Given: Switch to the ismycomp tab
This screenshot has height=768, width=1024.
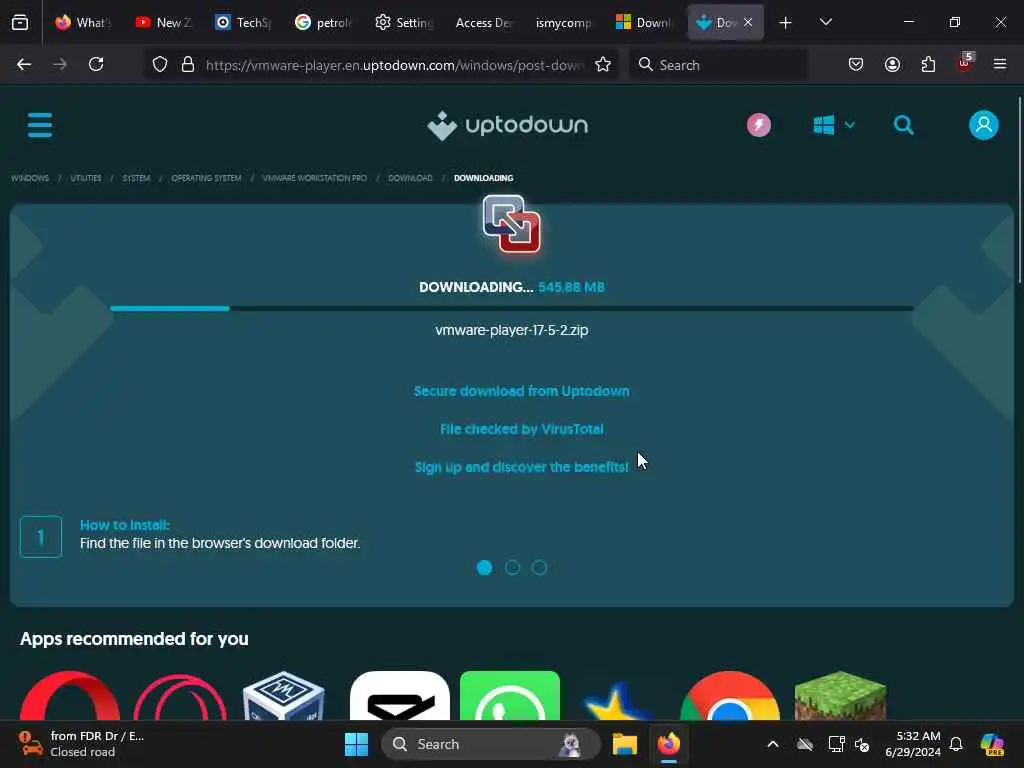Looking at the screenshot, I should click(564, 22).
